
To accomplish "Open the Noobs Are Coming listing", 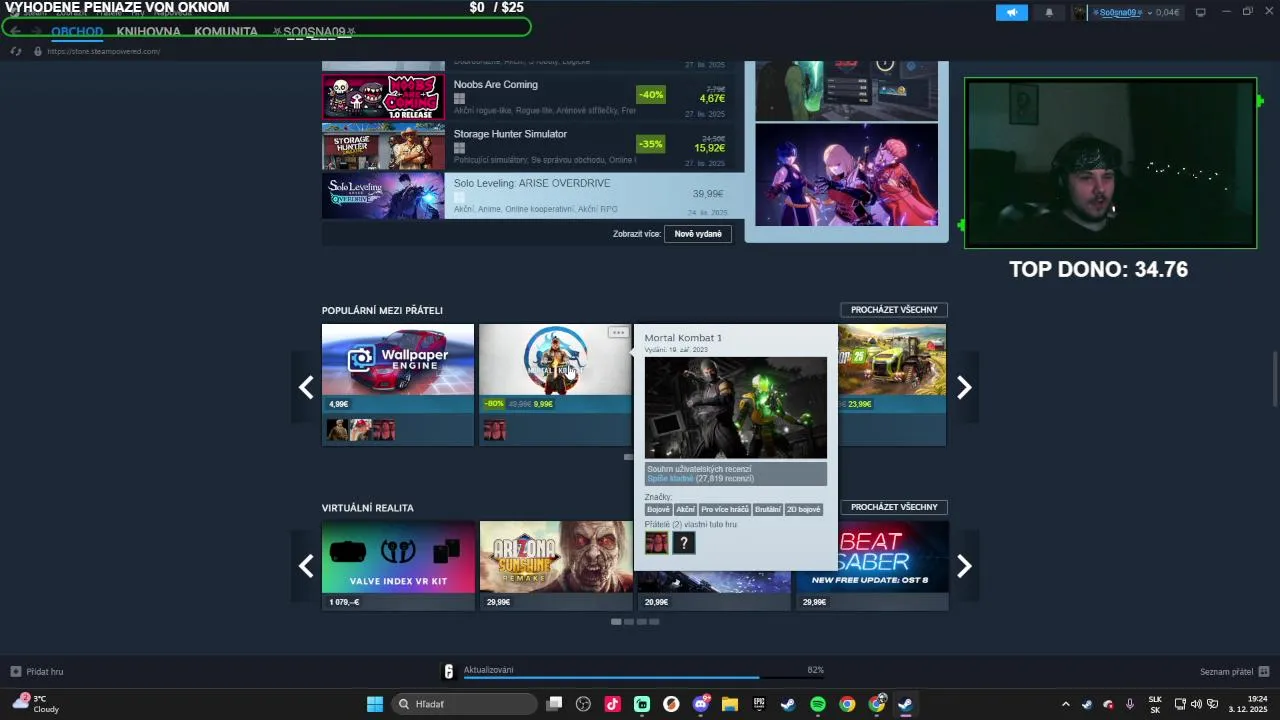I will pos(533,97).
